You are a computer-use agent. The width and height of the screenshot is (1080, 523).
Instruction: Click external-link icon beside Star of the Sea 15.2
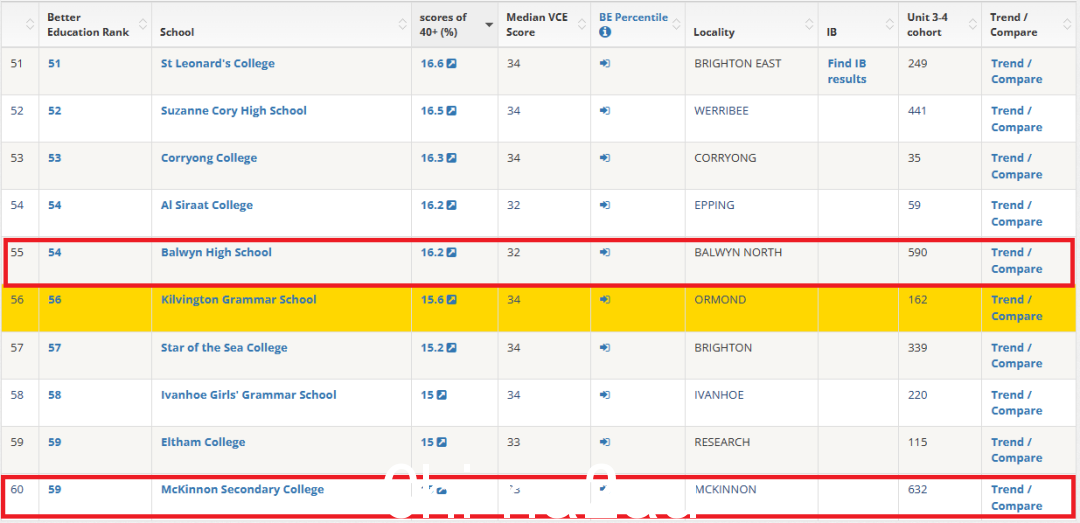451,347
